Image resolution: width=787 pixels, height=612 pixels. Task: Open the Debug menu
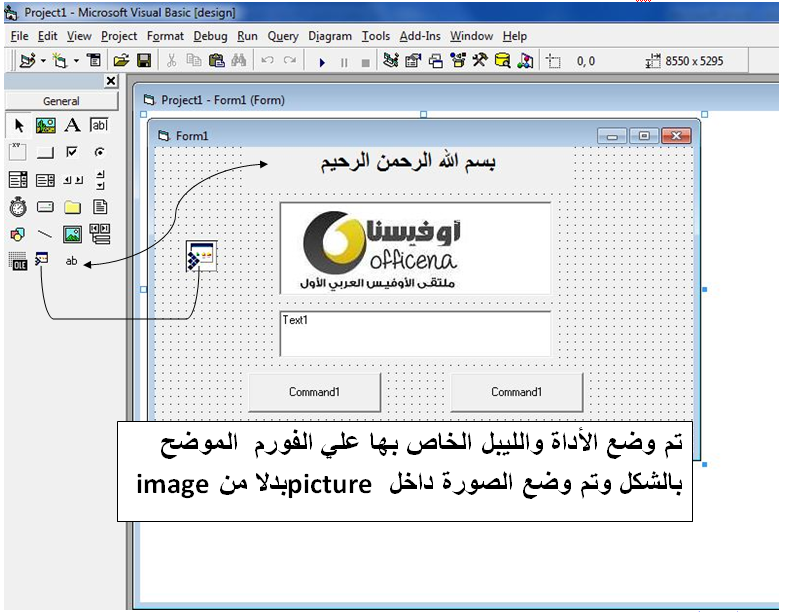[210, 36]
